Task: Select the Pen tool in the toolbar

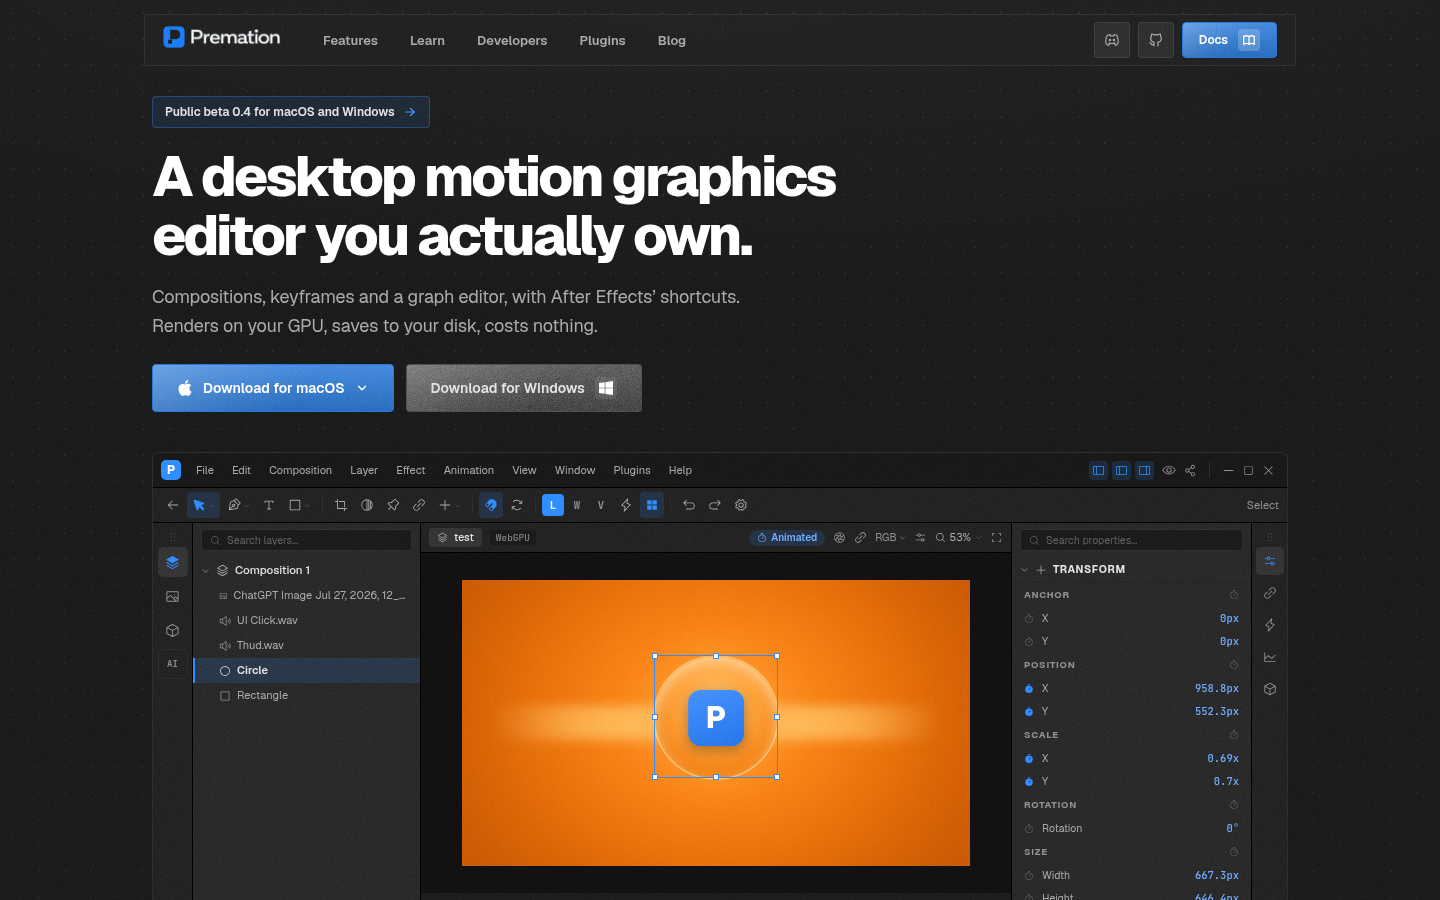Action: (234, 505)
